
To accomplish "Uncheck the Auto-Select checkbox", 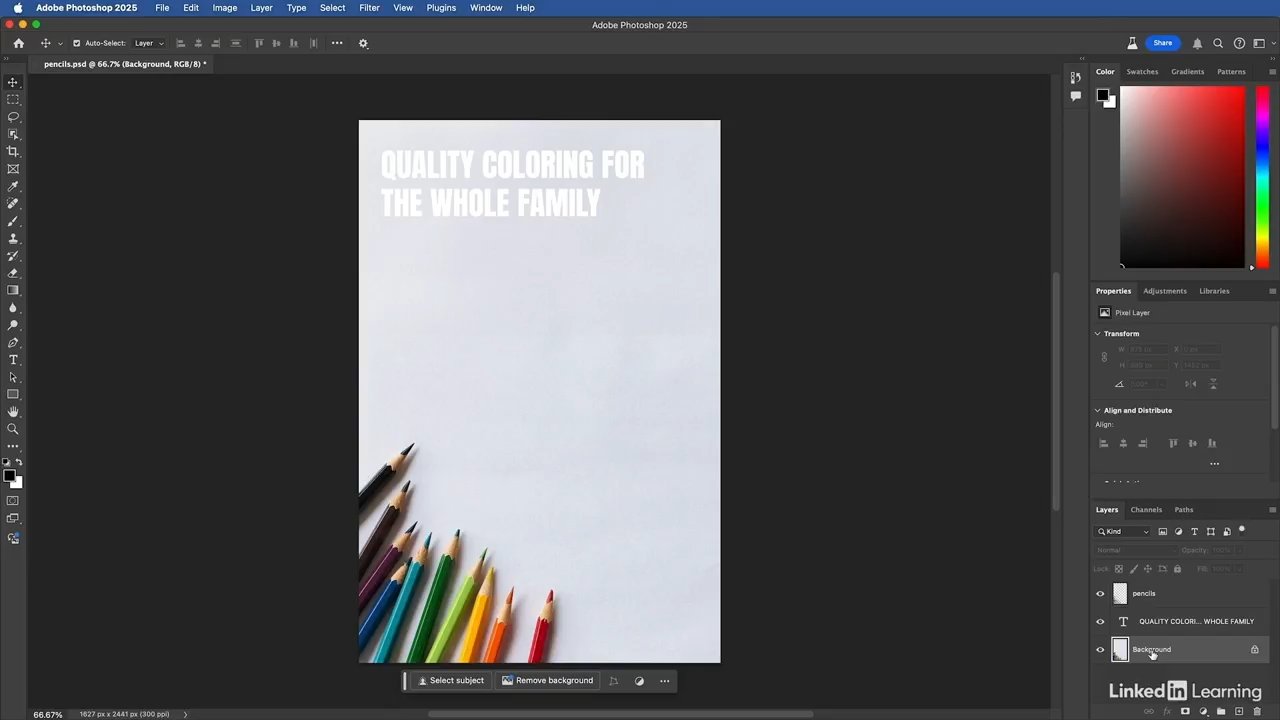I will tap(76, 43).
